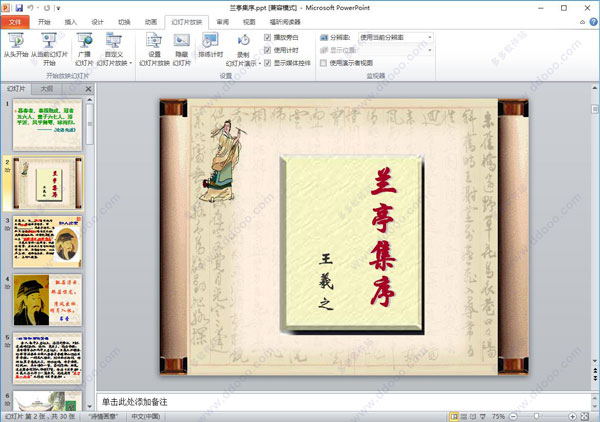The height and width of the screenshot is (422, 600).
Task: Start Slide Show from status bar icon
Action: coord(483,416)
